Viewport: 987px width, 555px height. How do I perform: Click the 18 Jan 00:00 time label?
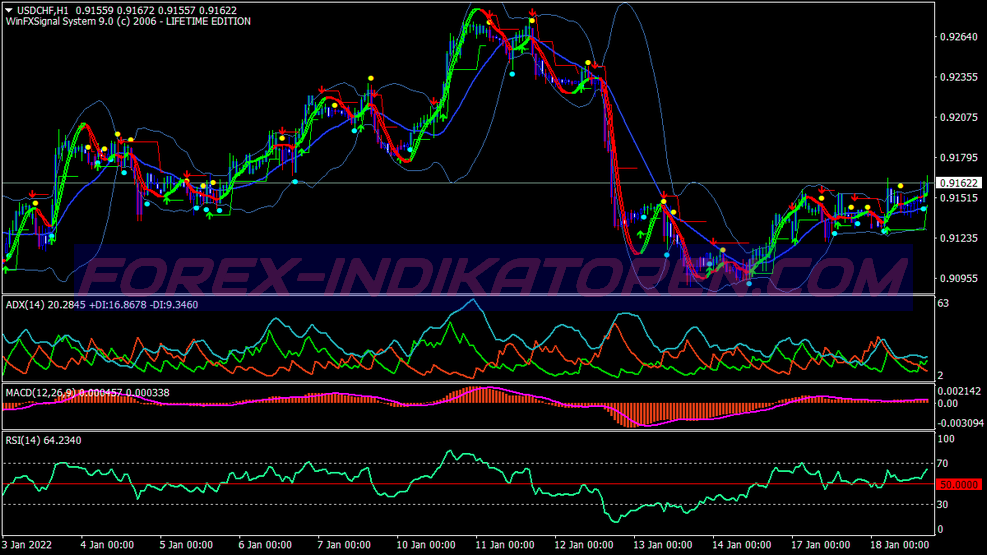coord(900,545)
